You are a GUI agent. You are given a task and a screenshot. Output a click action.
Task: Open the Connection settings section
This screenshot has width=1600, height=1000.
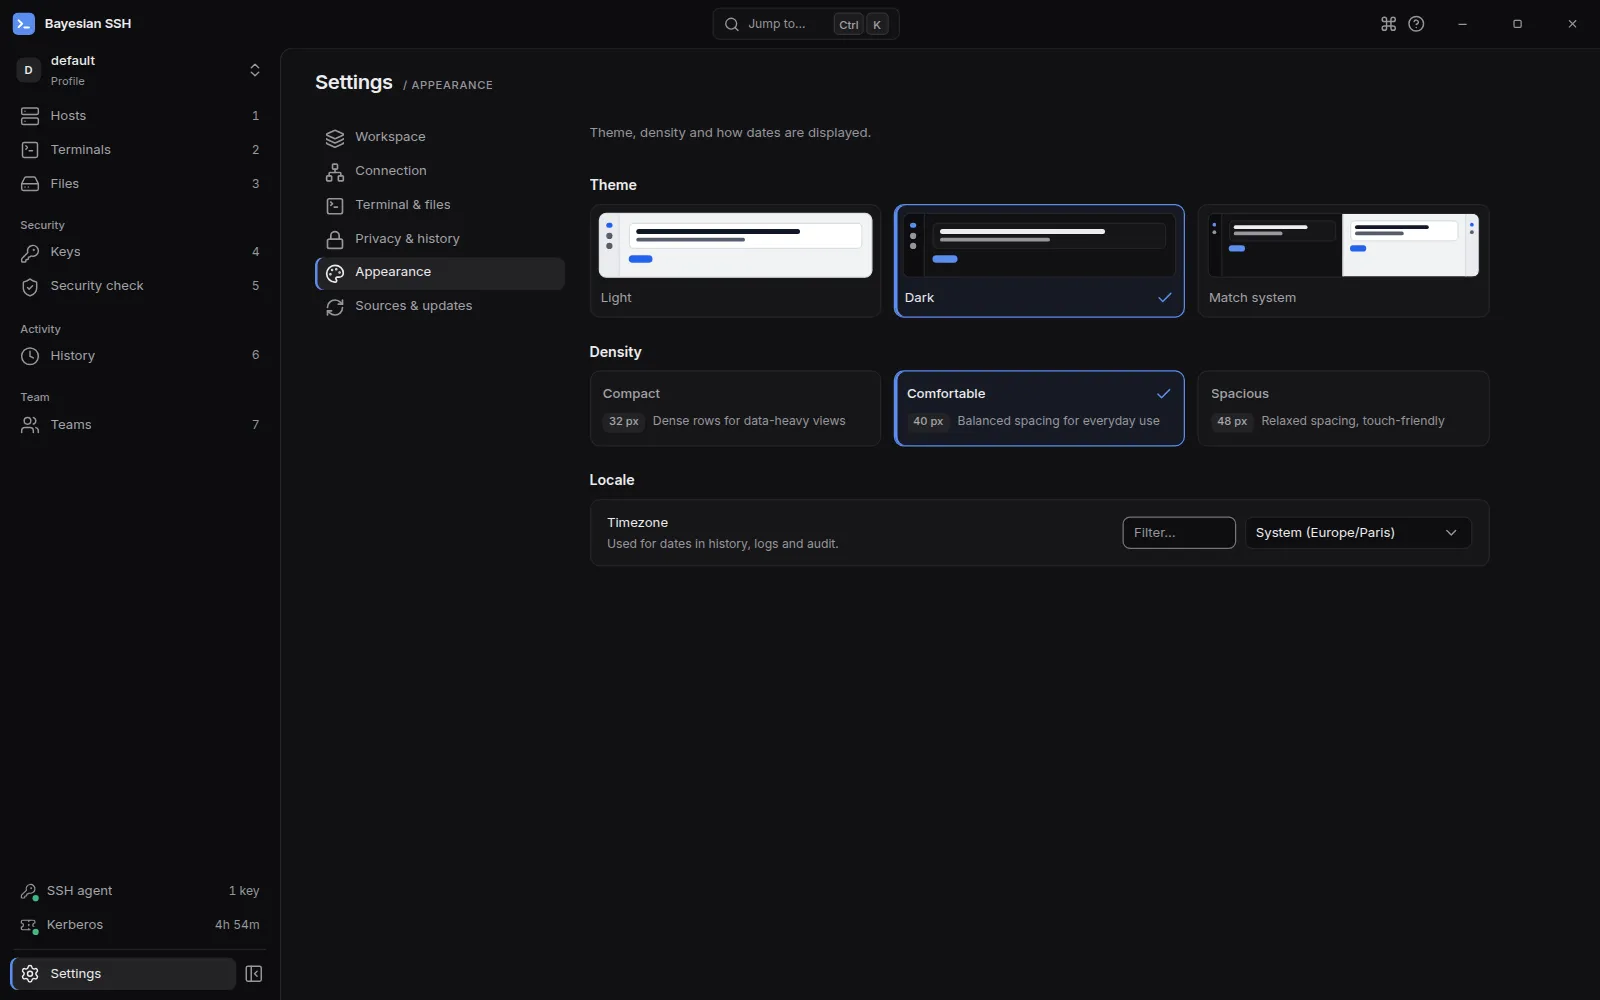click(440, 171)
